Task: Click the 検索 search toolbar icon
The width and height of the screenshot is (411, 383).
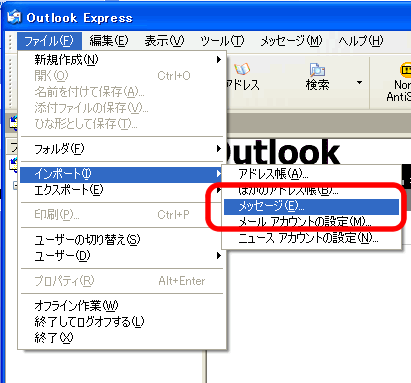Action: pyautogui.click(x=317, y=77)
